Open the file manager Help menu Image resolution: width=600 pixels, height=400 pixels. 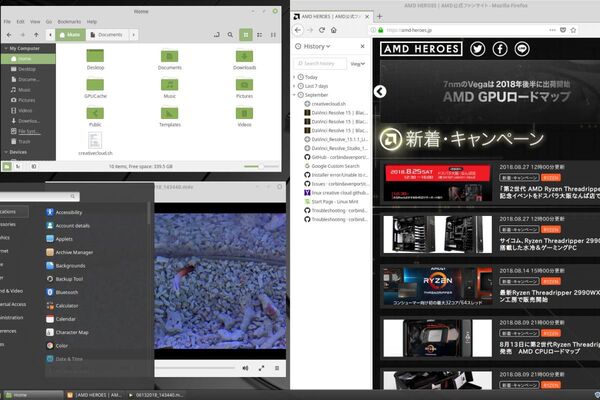click(x=92, y=22)
